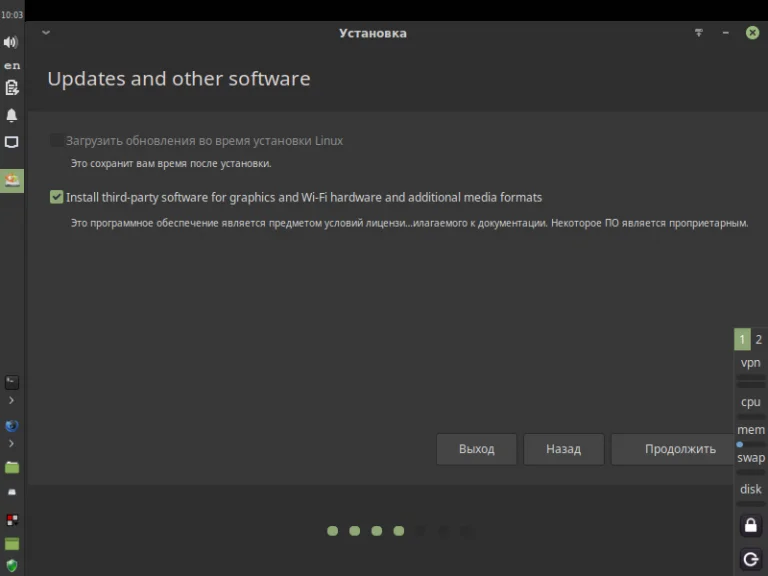
Task: Expand the arrow below the terminal icon
Action: pos(11,400)
